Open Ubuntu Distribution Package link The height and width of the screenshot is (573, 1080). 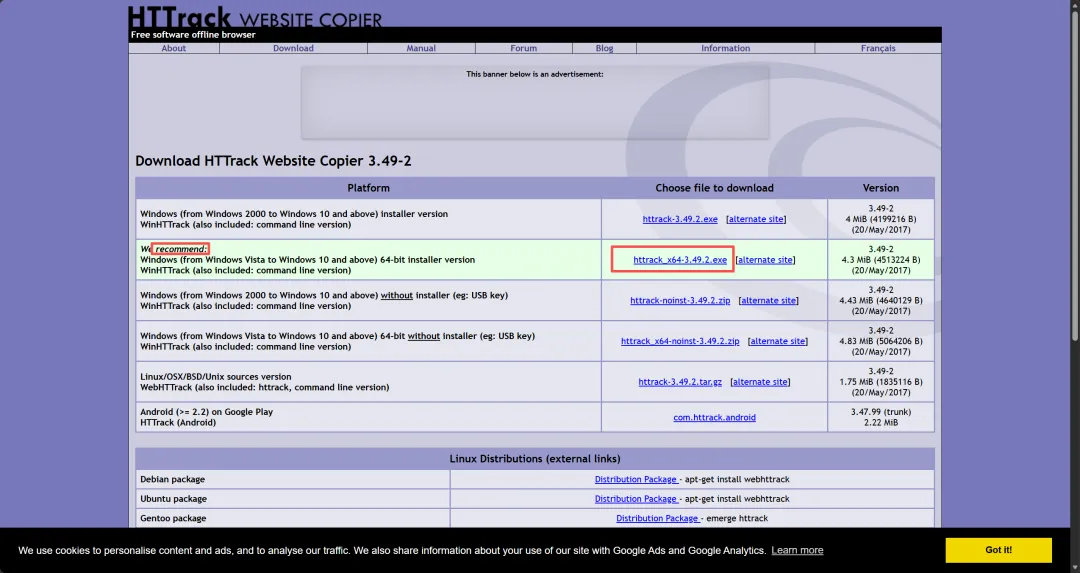click(x=636, y=499)
